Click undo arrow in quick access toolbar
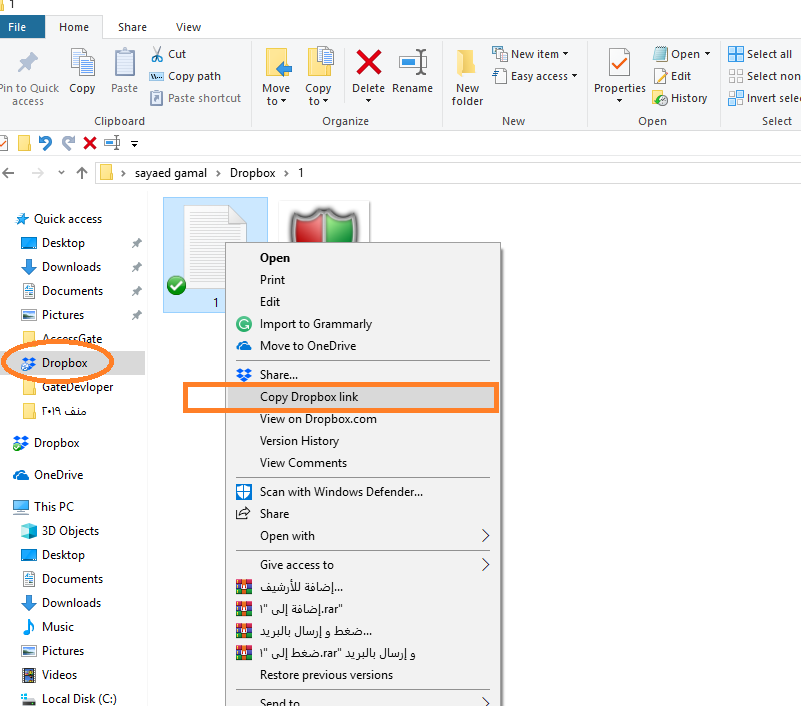Screen dimensions: 801x706 point(45,143)
